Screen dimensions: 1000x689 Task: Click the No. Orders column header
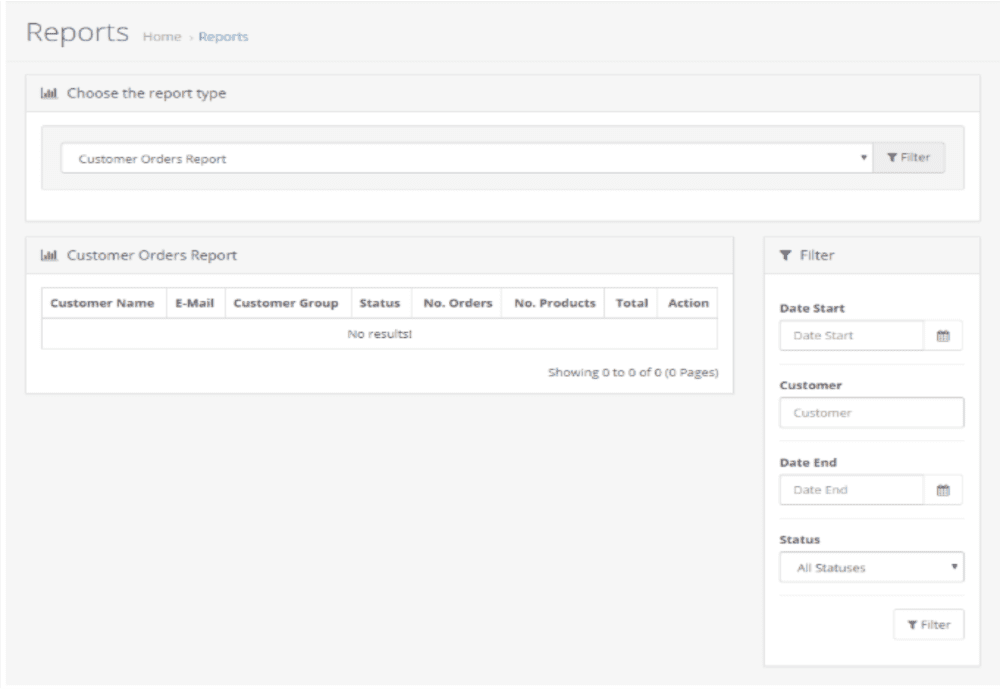pyautogui.click(x=458, y=303)
